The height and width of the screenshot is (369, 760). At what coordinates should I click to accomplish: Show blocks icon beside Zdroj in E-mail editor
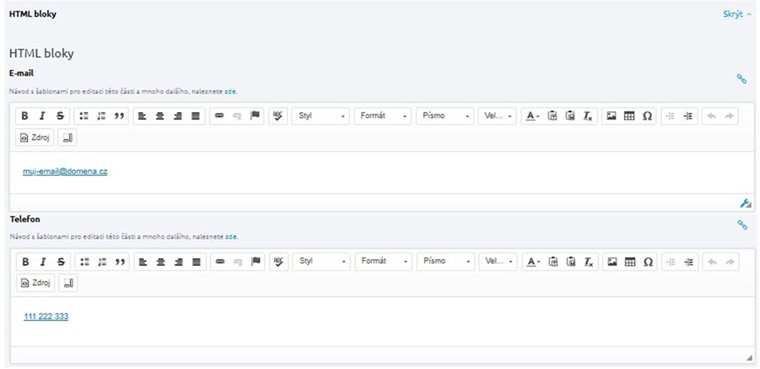67,138
